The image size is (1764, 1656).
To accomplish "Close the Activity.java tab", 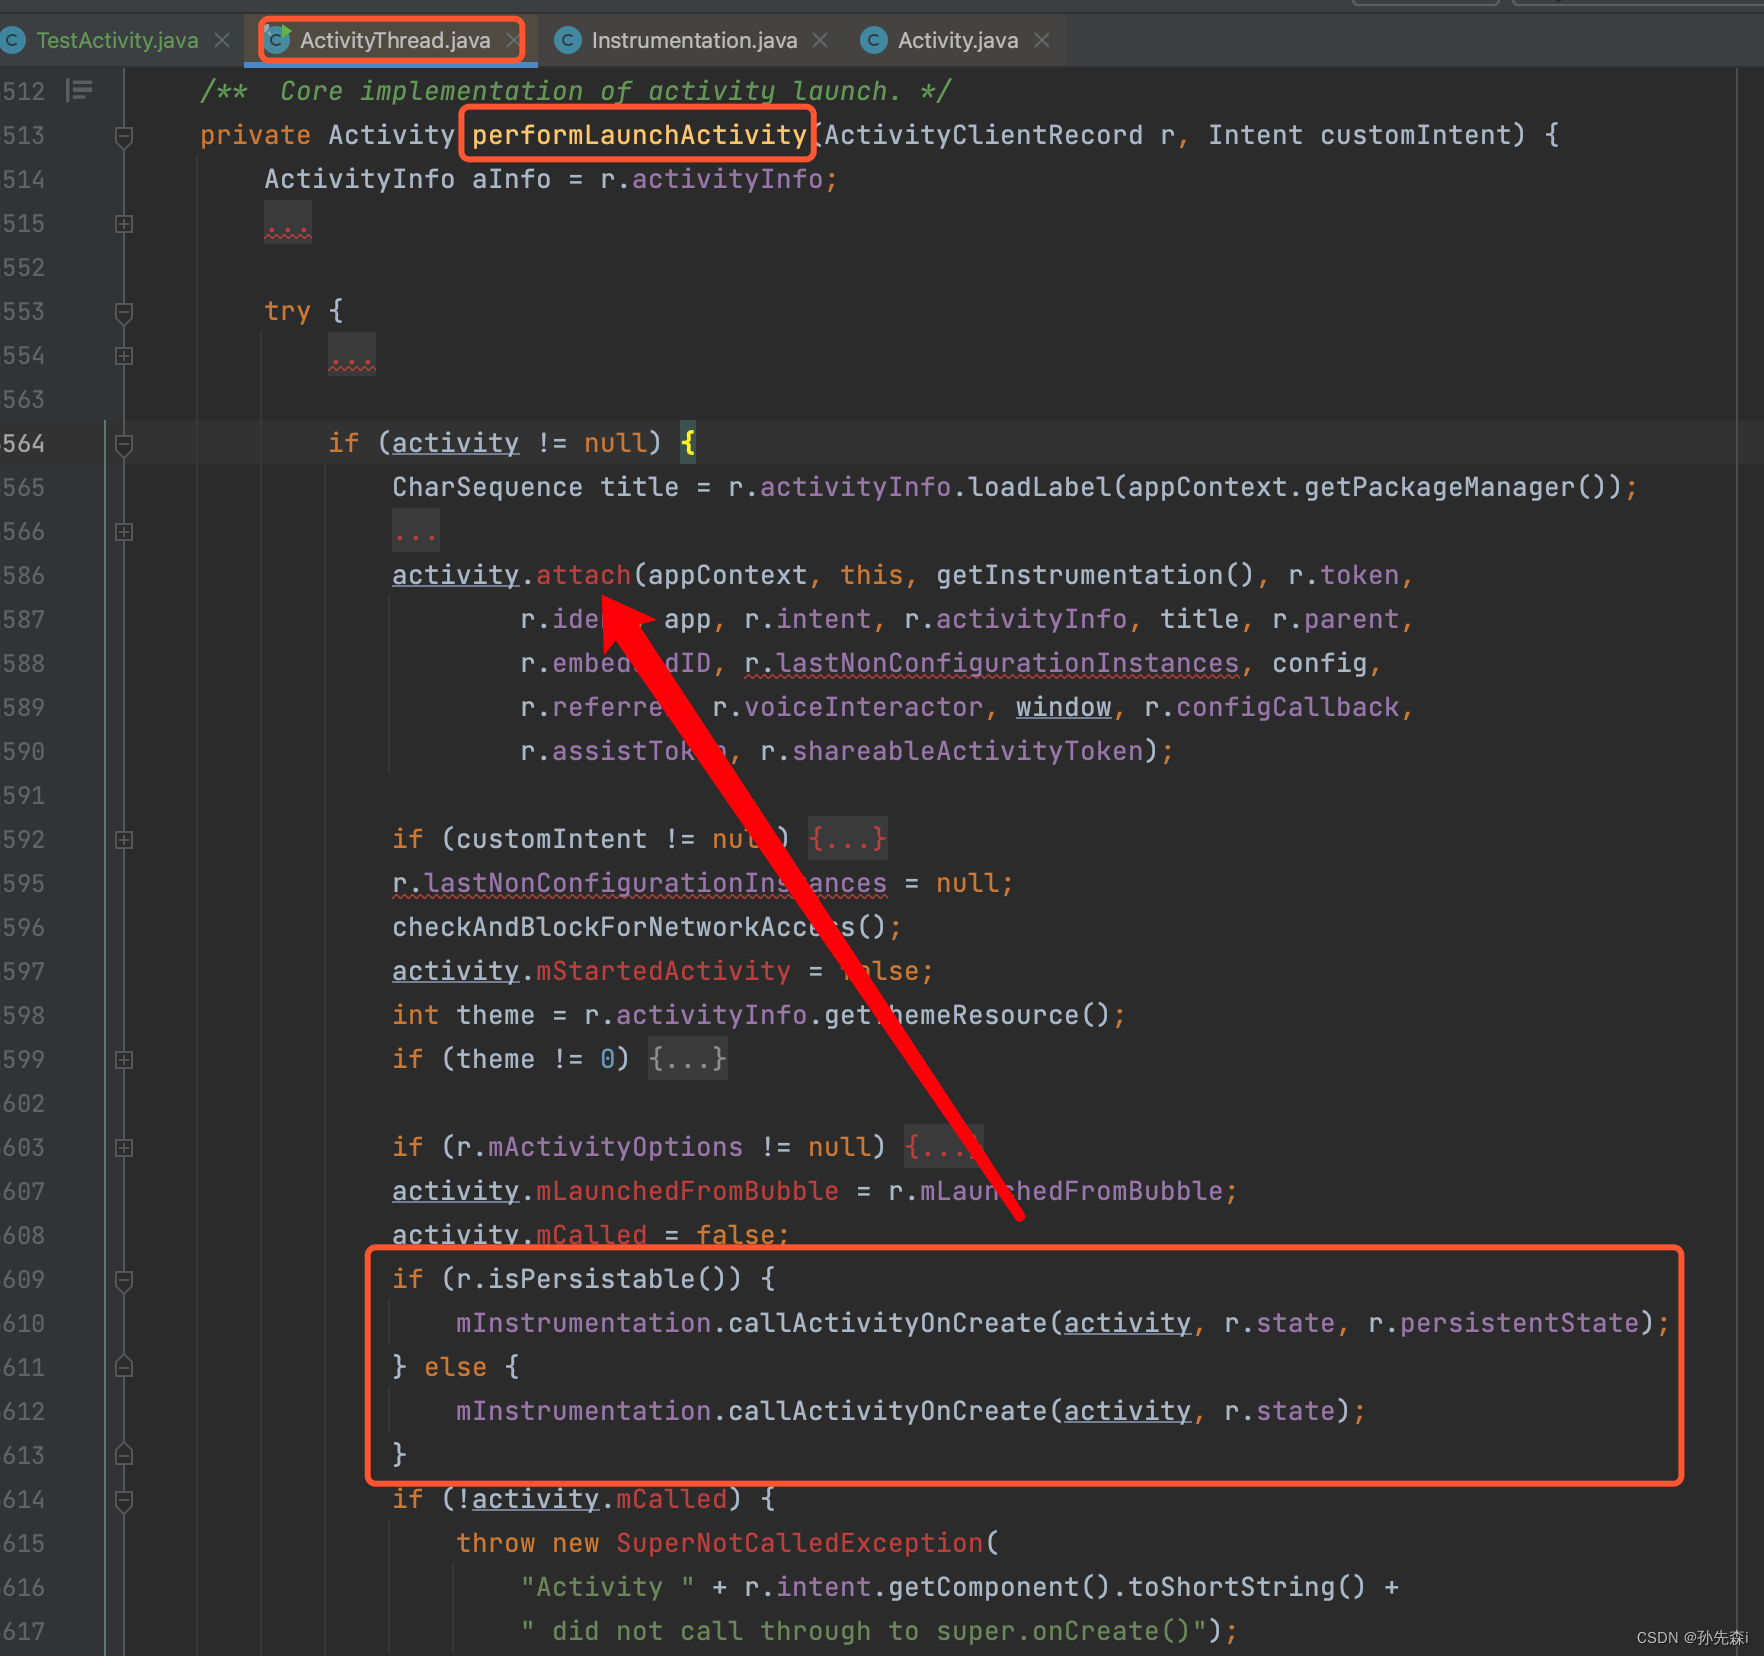I will [x=1042, y=40].
